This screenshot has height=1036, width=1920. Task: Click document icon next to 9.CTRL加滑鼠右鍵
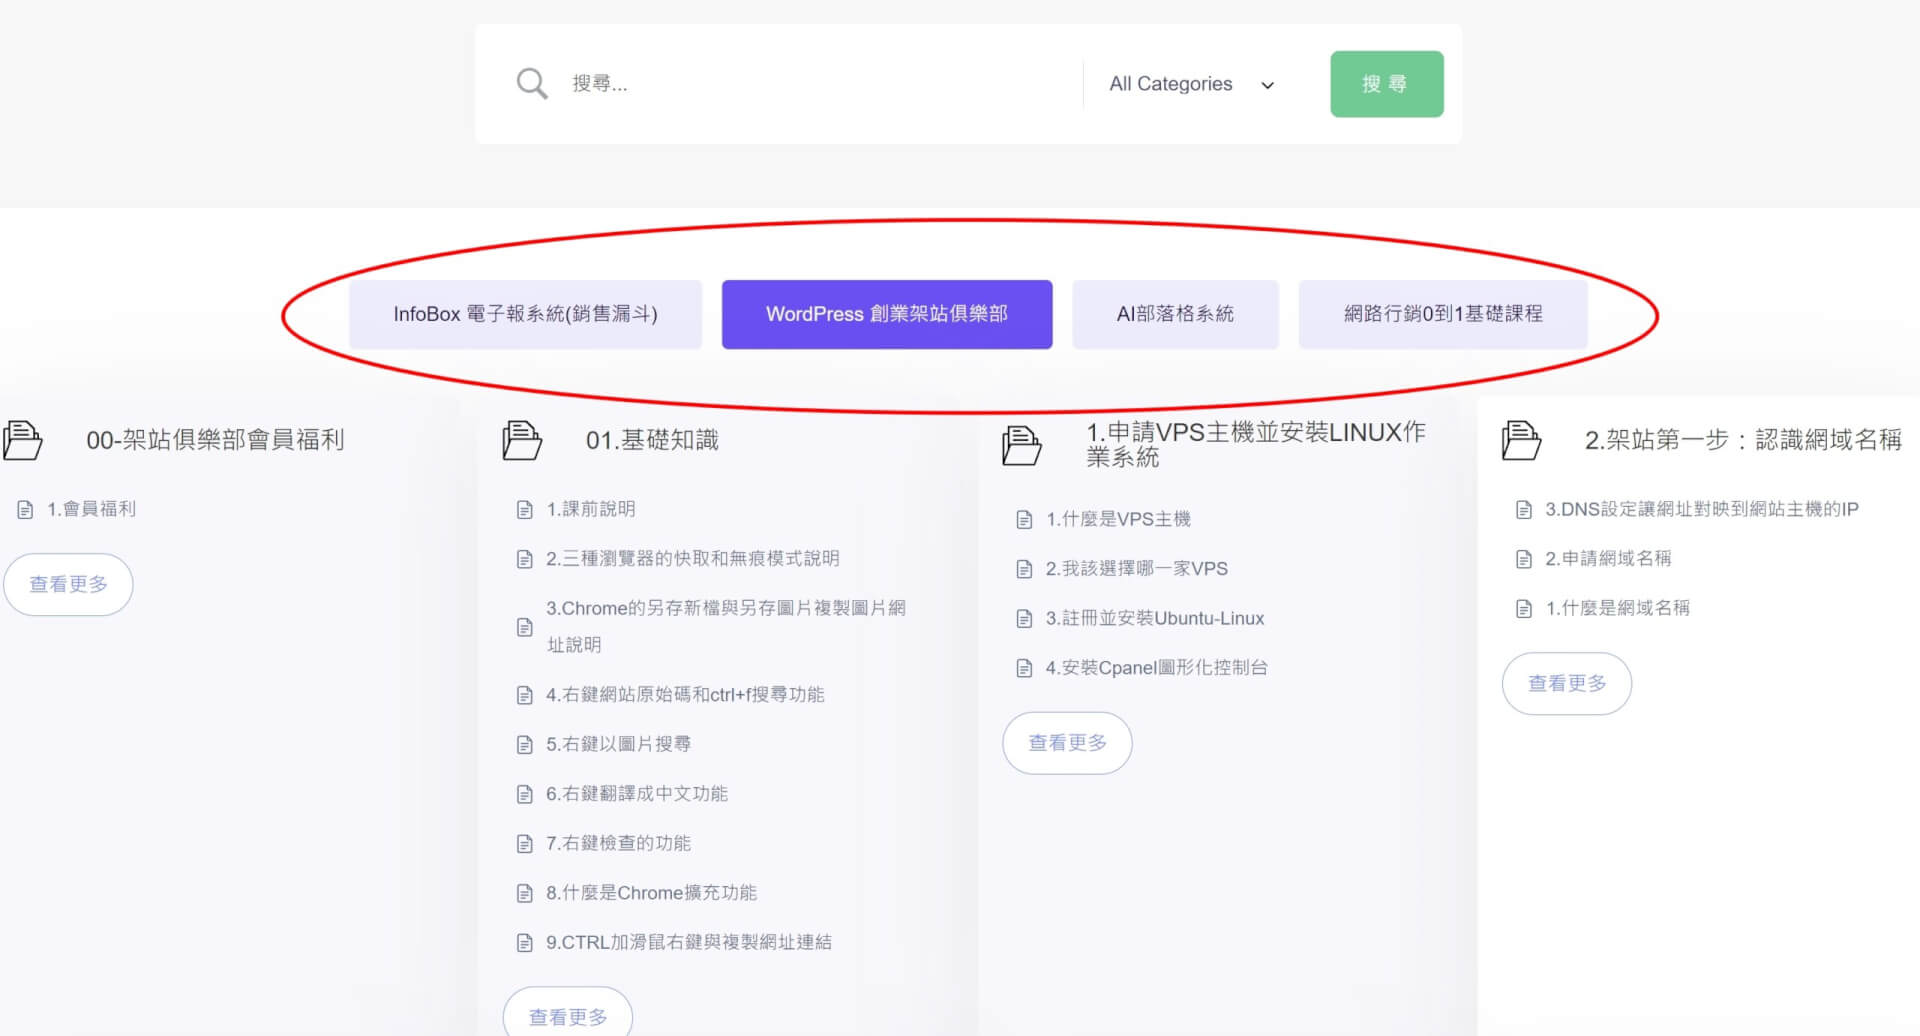[524, 943]
